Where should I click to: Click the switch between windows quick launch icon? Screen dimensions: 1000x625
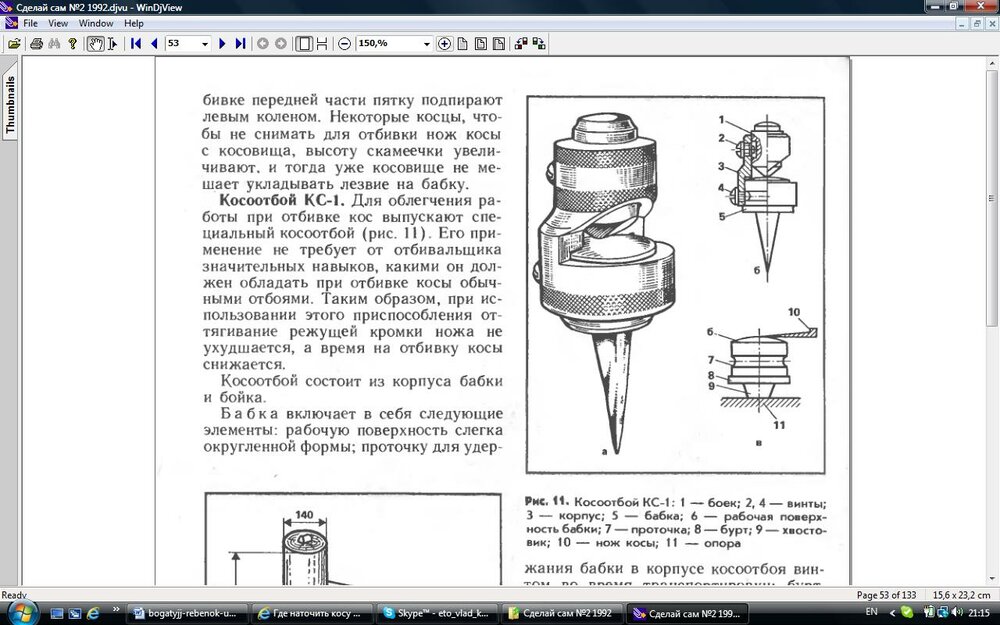(75, 614)
